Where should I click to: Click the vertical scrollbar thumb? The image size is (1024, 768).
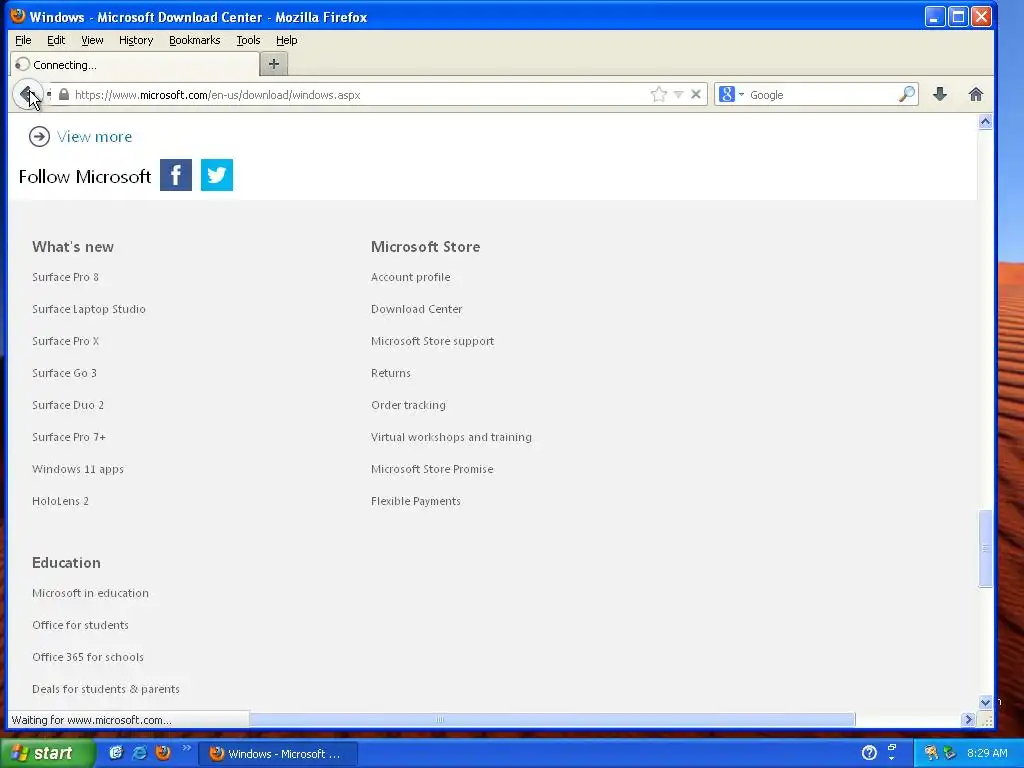[x=985, y=549]
